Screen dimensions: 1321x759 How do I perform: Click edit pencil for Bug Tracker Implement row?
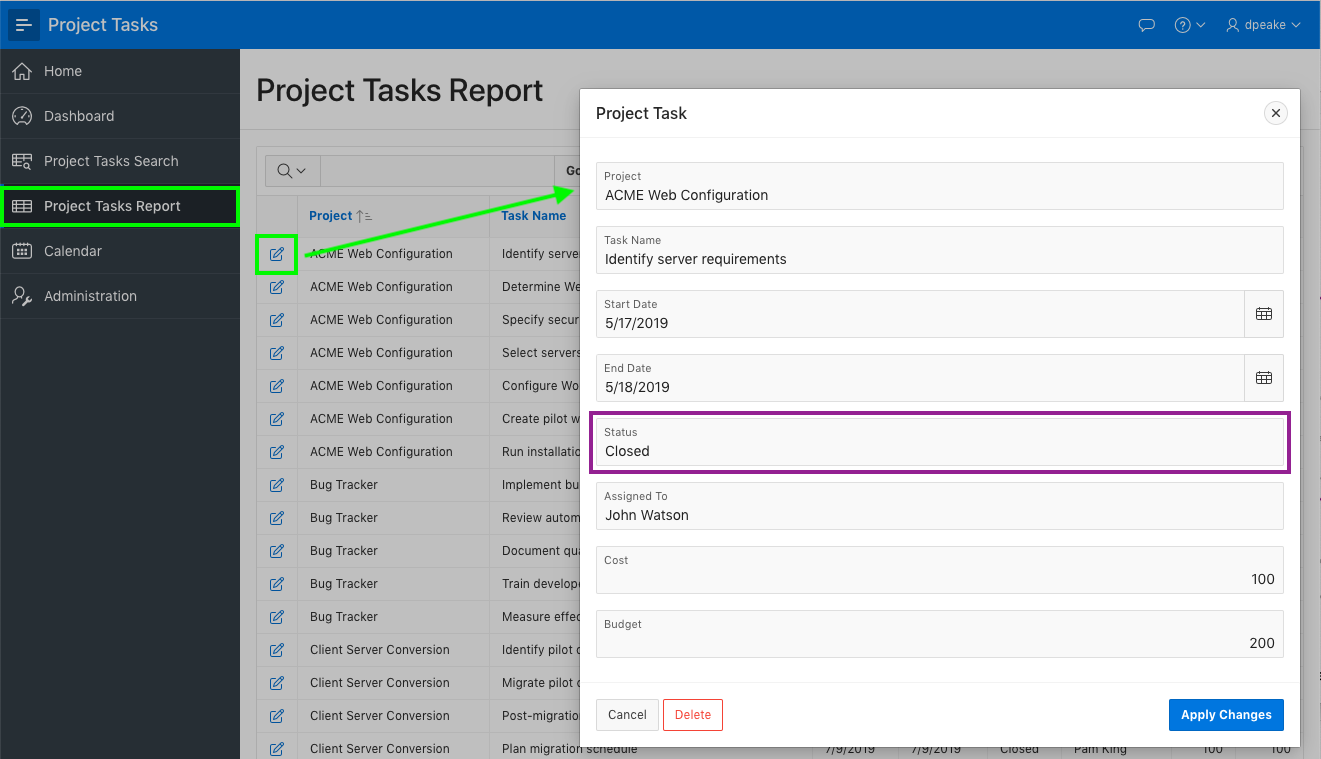pyautogui.click(x=277, y=485)
